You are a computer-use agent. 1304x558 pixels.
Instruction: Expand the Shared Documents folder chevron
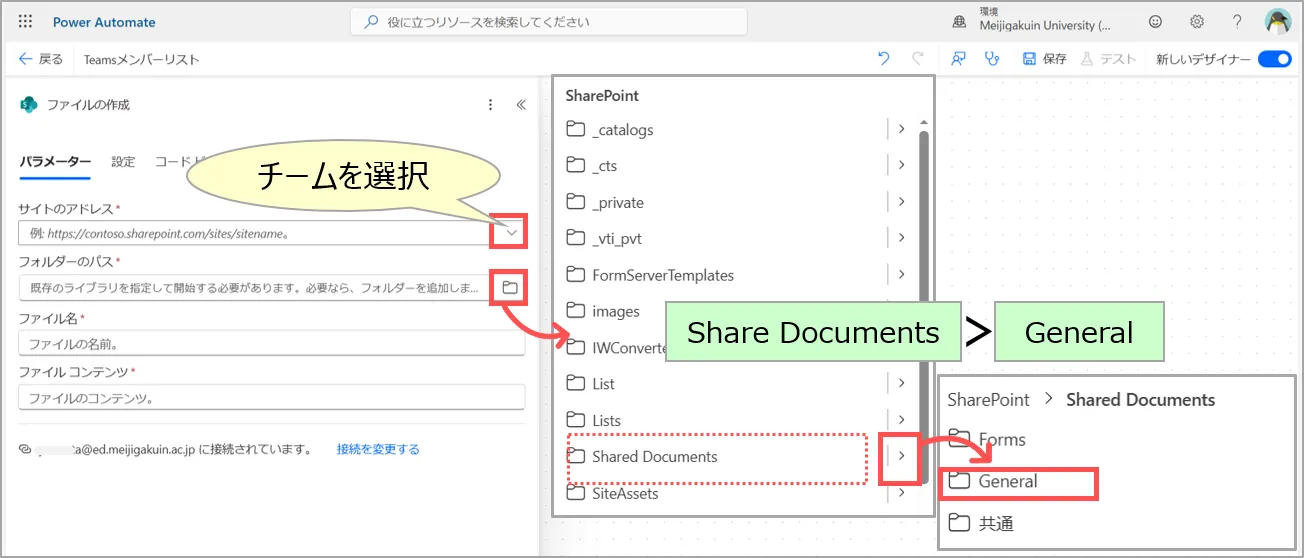tap(901, 456)
